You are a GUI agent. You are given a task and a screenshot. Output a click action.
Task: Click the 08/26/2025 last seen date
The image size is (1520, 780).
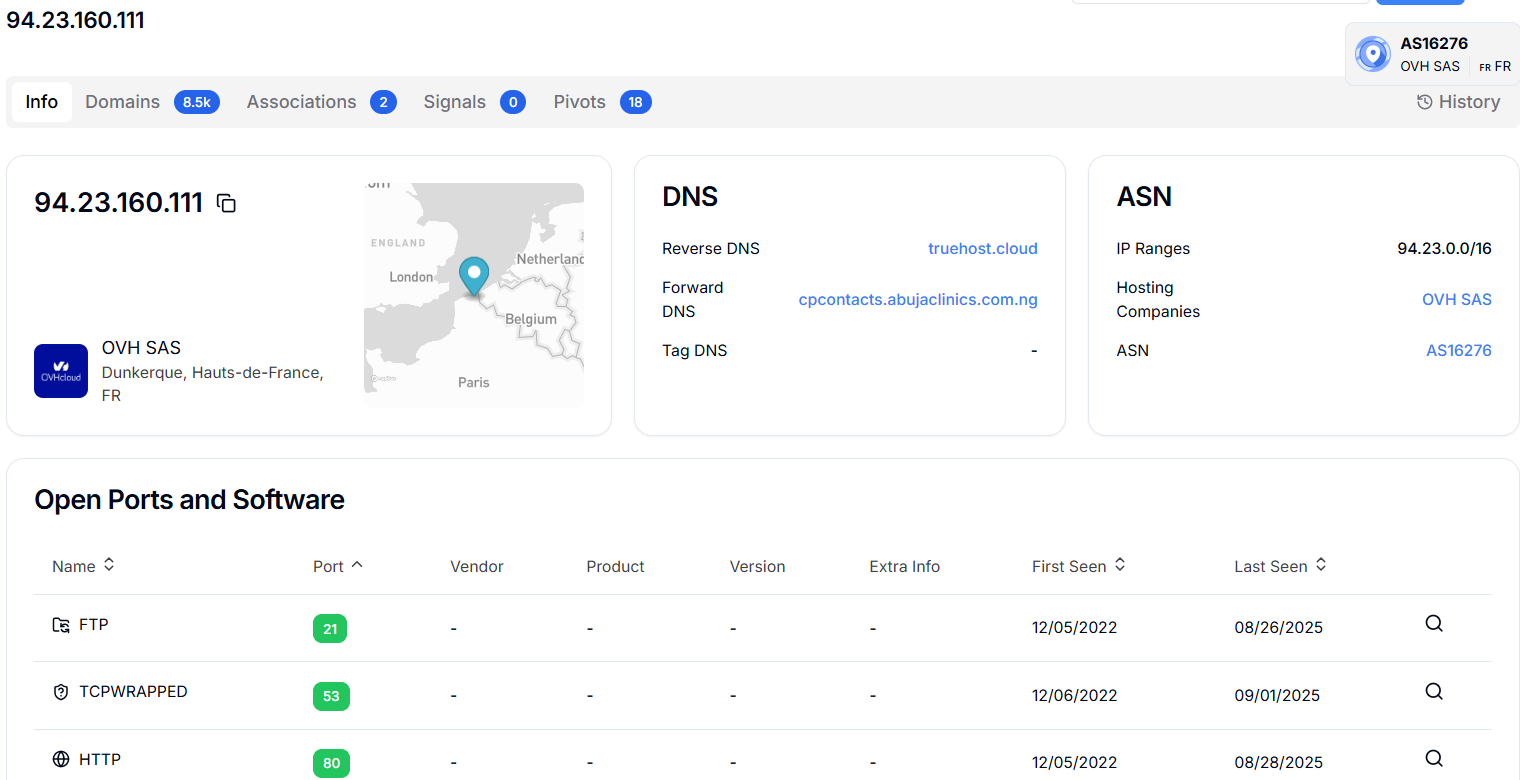(1278, 628)
